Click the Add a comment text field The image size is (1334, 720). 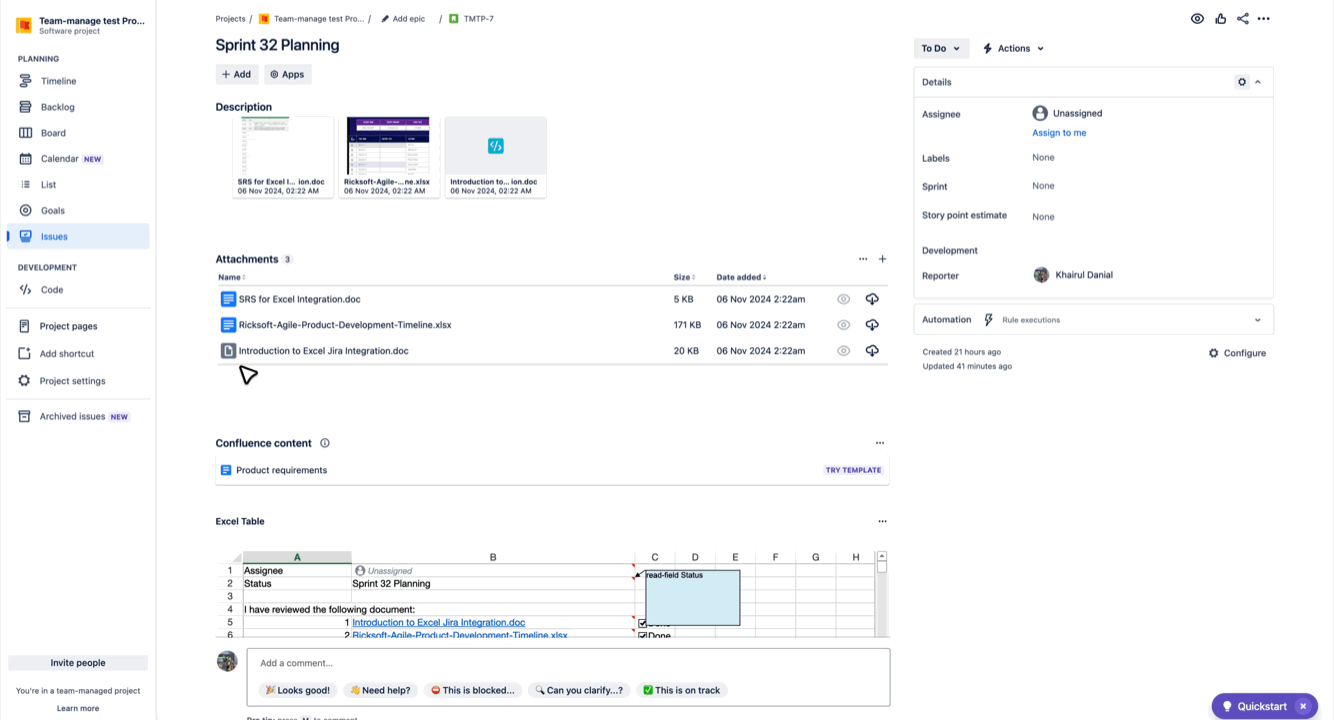pyautogui.click(x=568, y=663)
